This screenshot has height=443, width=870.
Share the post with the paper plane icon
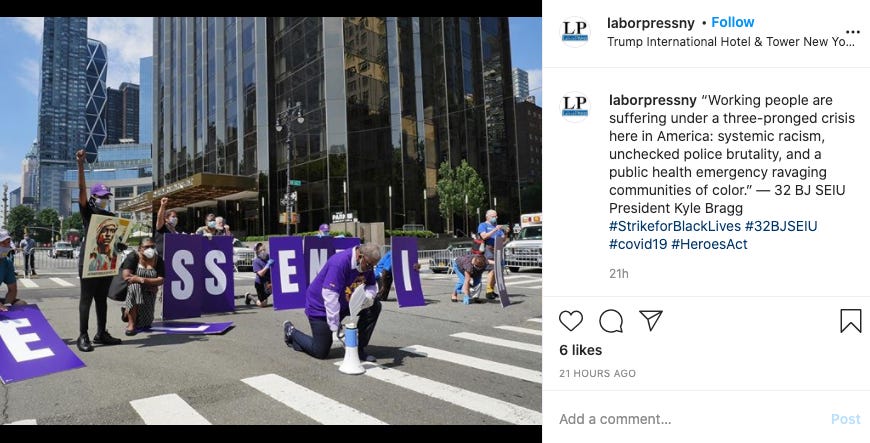tap(651, 320)
